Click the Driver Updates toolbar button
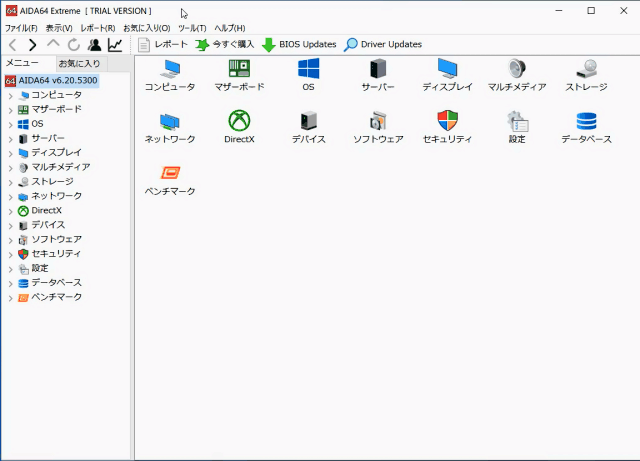Image resolution: width=640 pixels, height=461 pixels. click(383, 45)
